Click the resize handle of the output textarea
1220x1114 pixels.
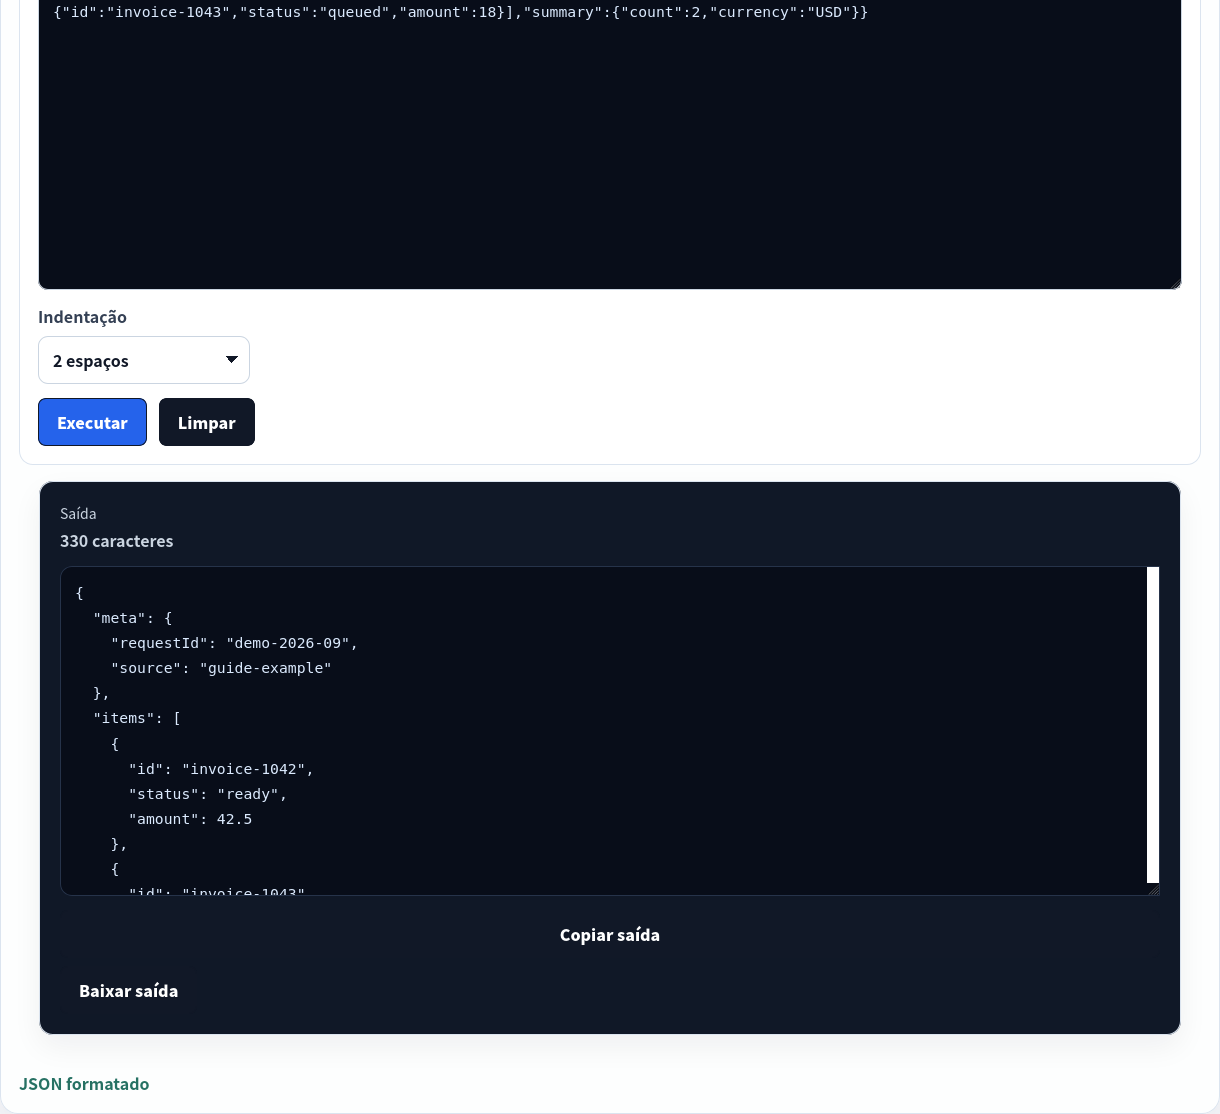pyautogui.click(x=1153, y=889)
